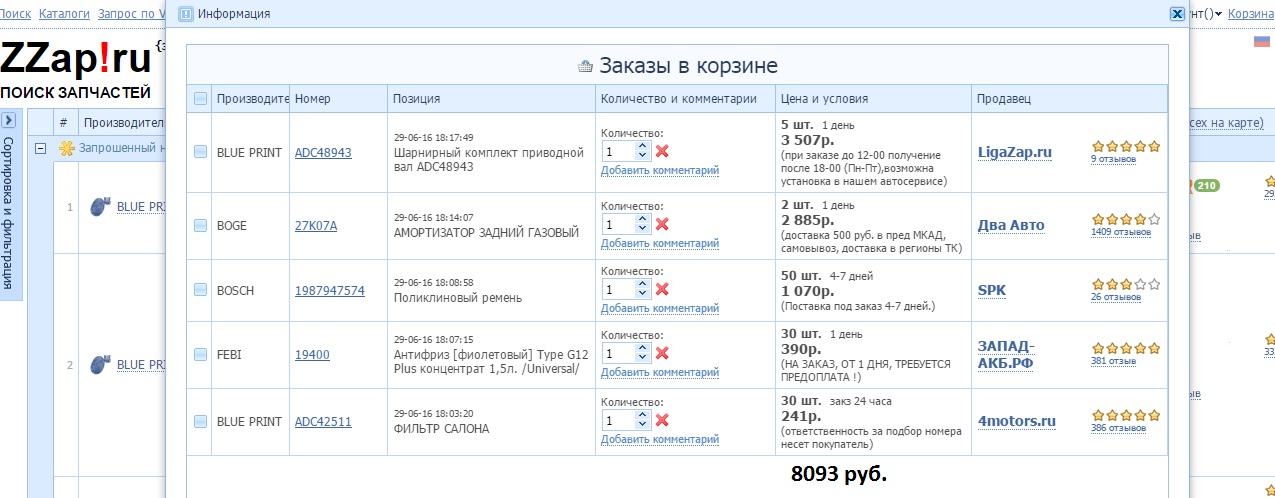Open 386 отзывов for 4motors.ru
This screenshot has height=498, width=1275.
tap(1119, 428)
